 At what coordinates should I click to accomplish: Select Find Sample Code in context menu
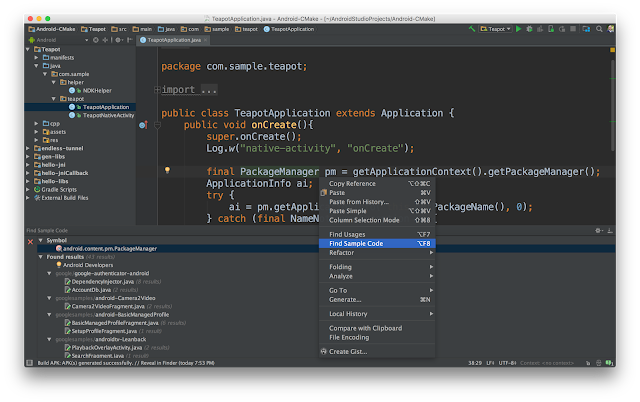356,243
